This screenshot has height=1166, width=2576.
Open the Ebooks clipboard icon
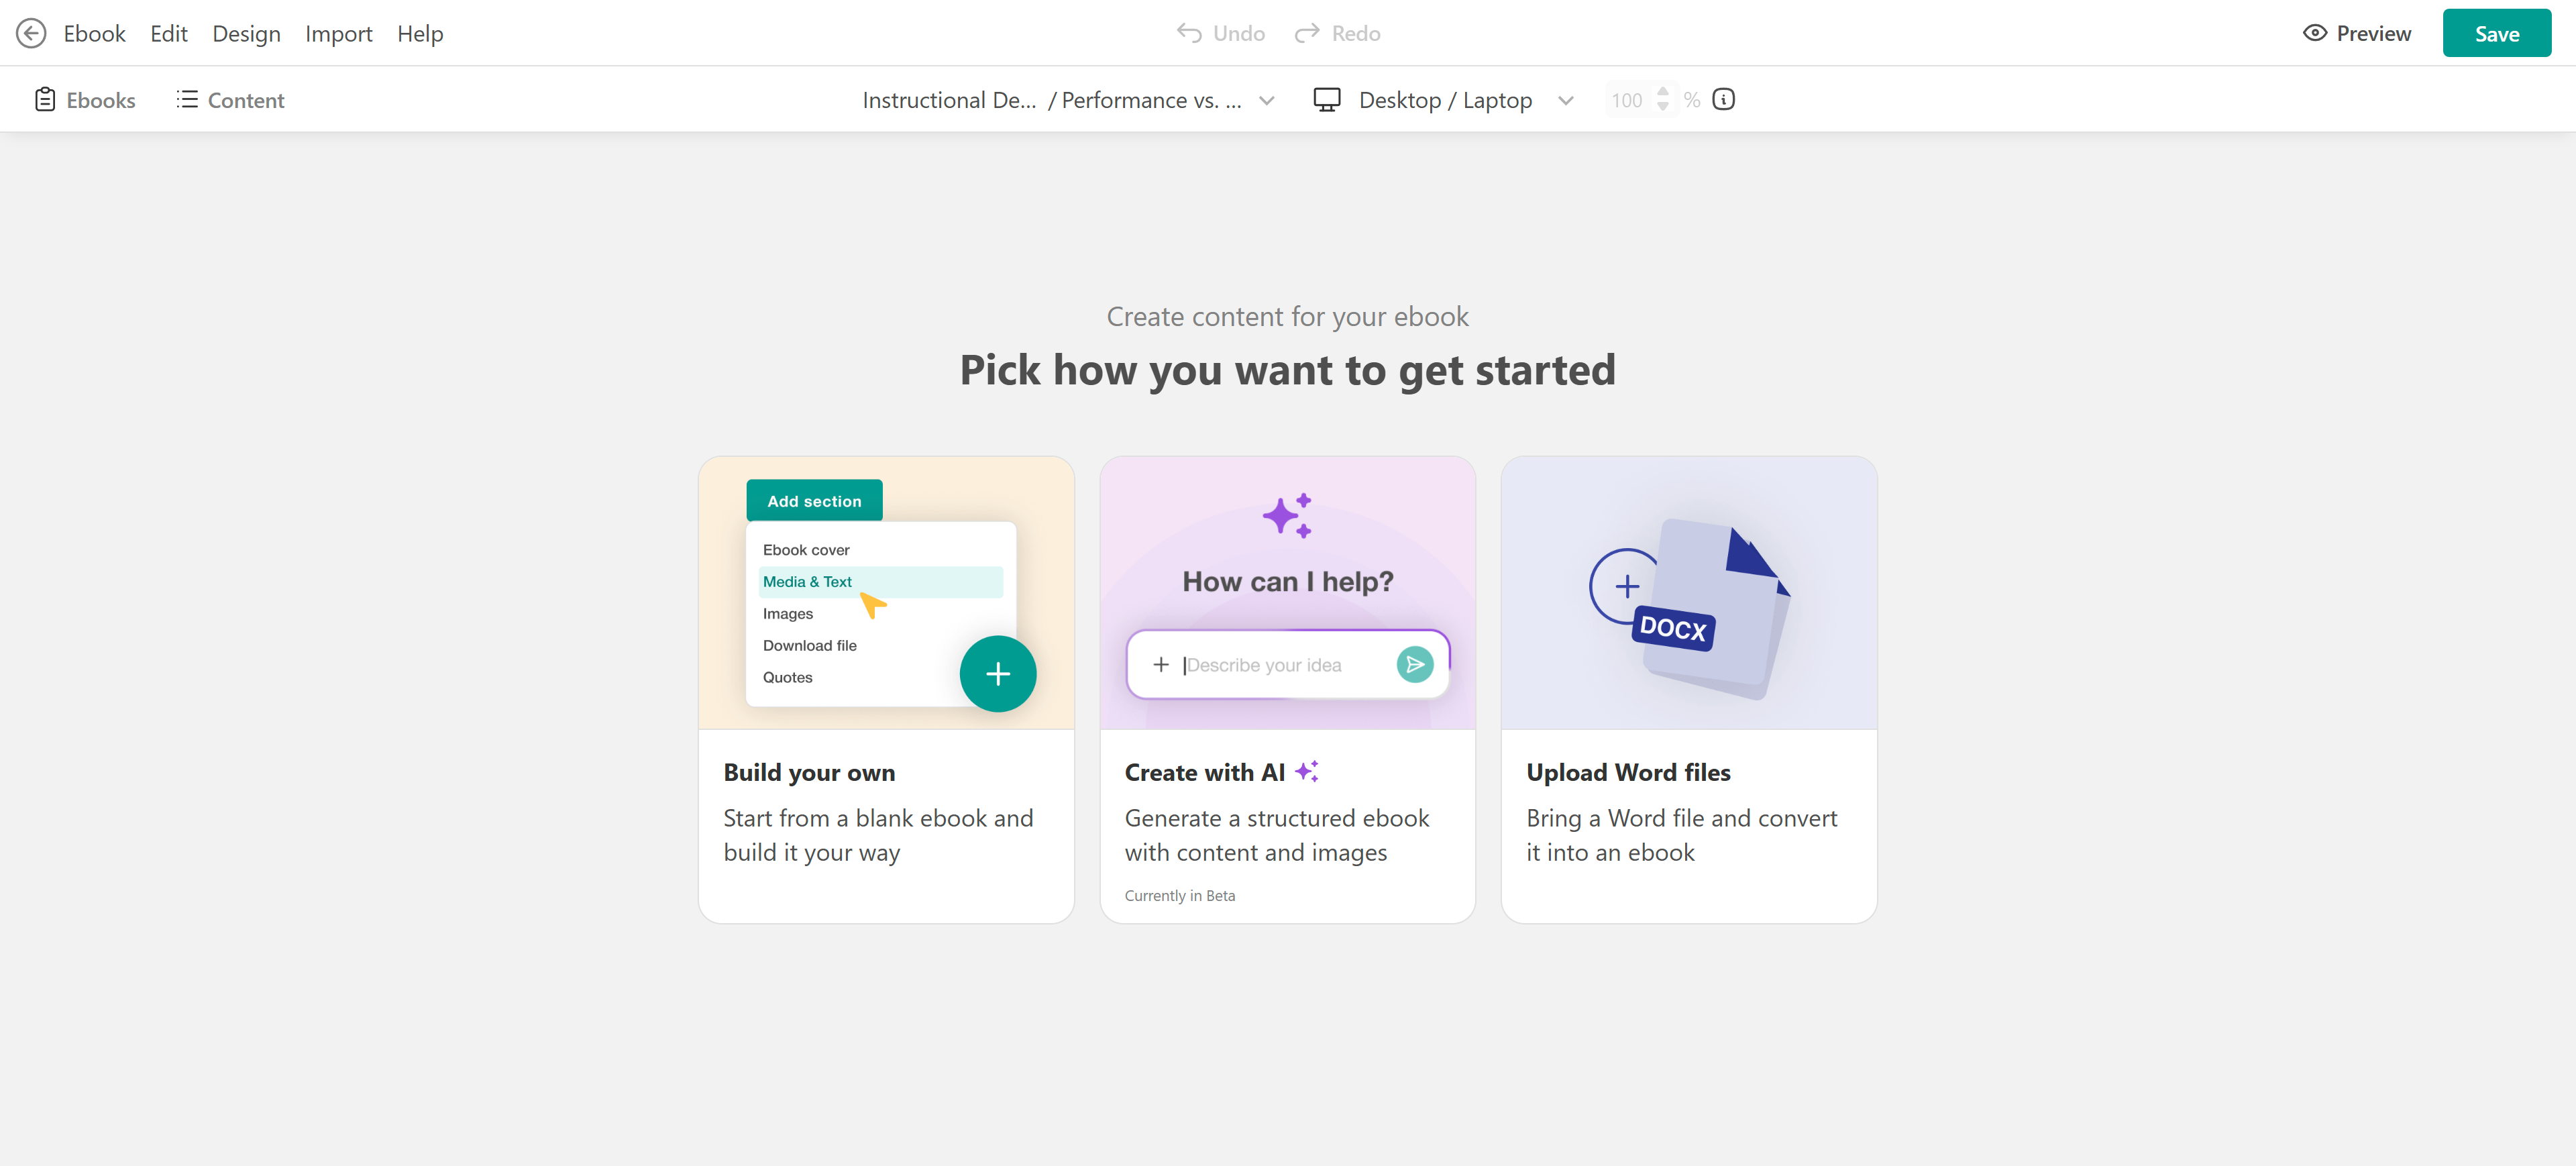click(44, 99)
